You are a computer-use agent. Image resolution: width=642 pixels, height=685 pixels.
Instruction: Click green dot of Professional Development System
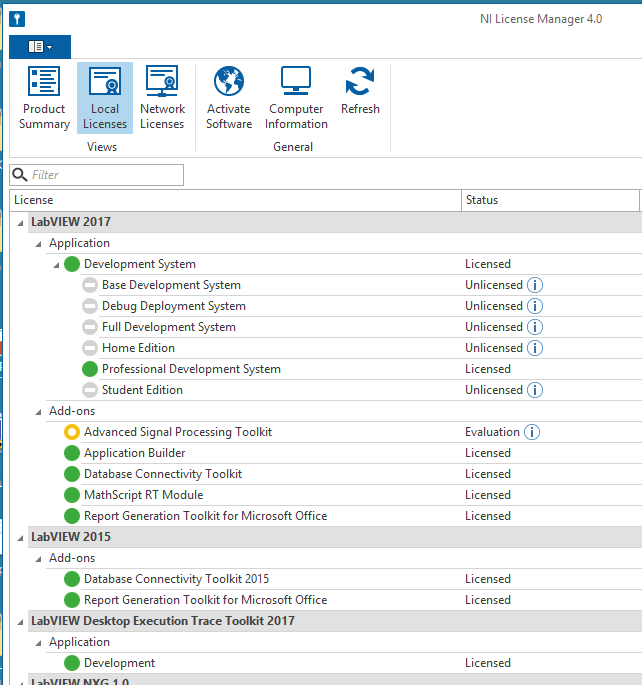[x=90, y=369]
